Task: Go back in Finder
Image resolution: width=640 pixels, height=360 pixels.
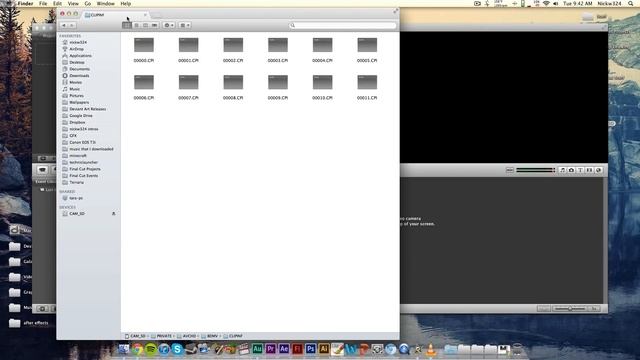Action: pyautogui.click(x=64, y=25)
